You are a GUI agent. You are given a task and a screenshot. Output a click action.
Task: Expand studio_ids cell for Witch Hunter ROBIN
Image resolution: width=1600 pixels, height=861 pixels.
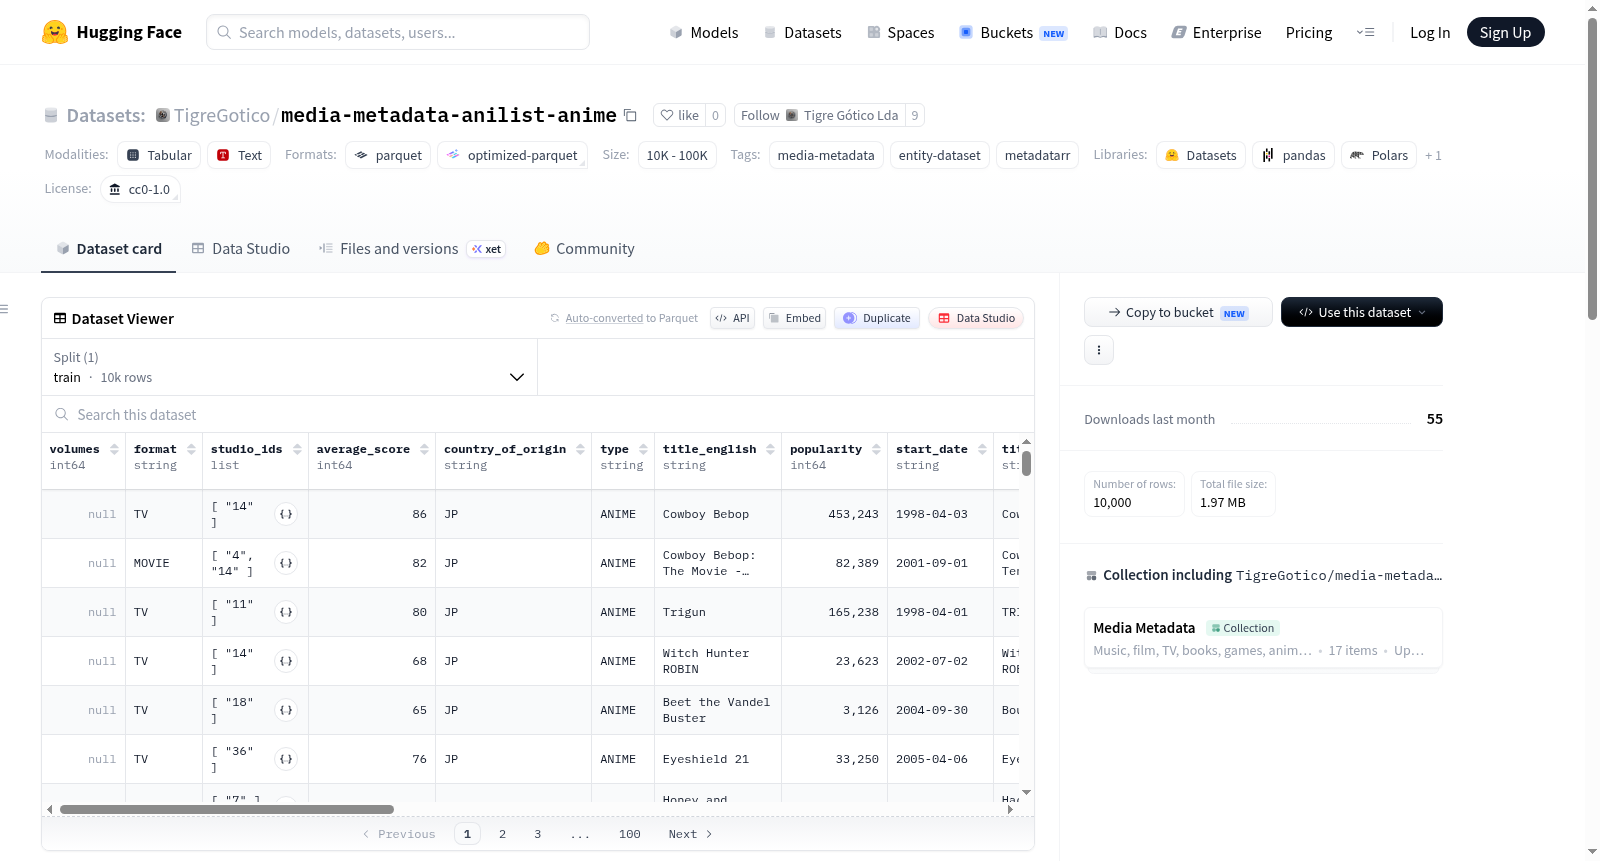(286, 661)
